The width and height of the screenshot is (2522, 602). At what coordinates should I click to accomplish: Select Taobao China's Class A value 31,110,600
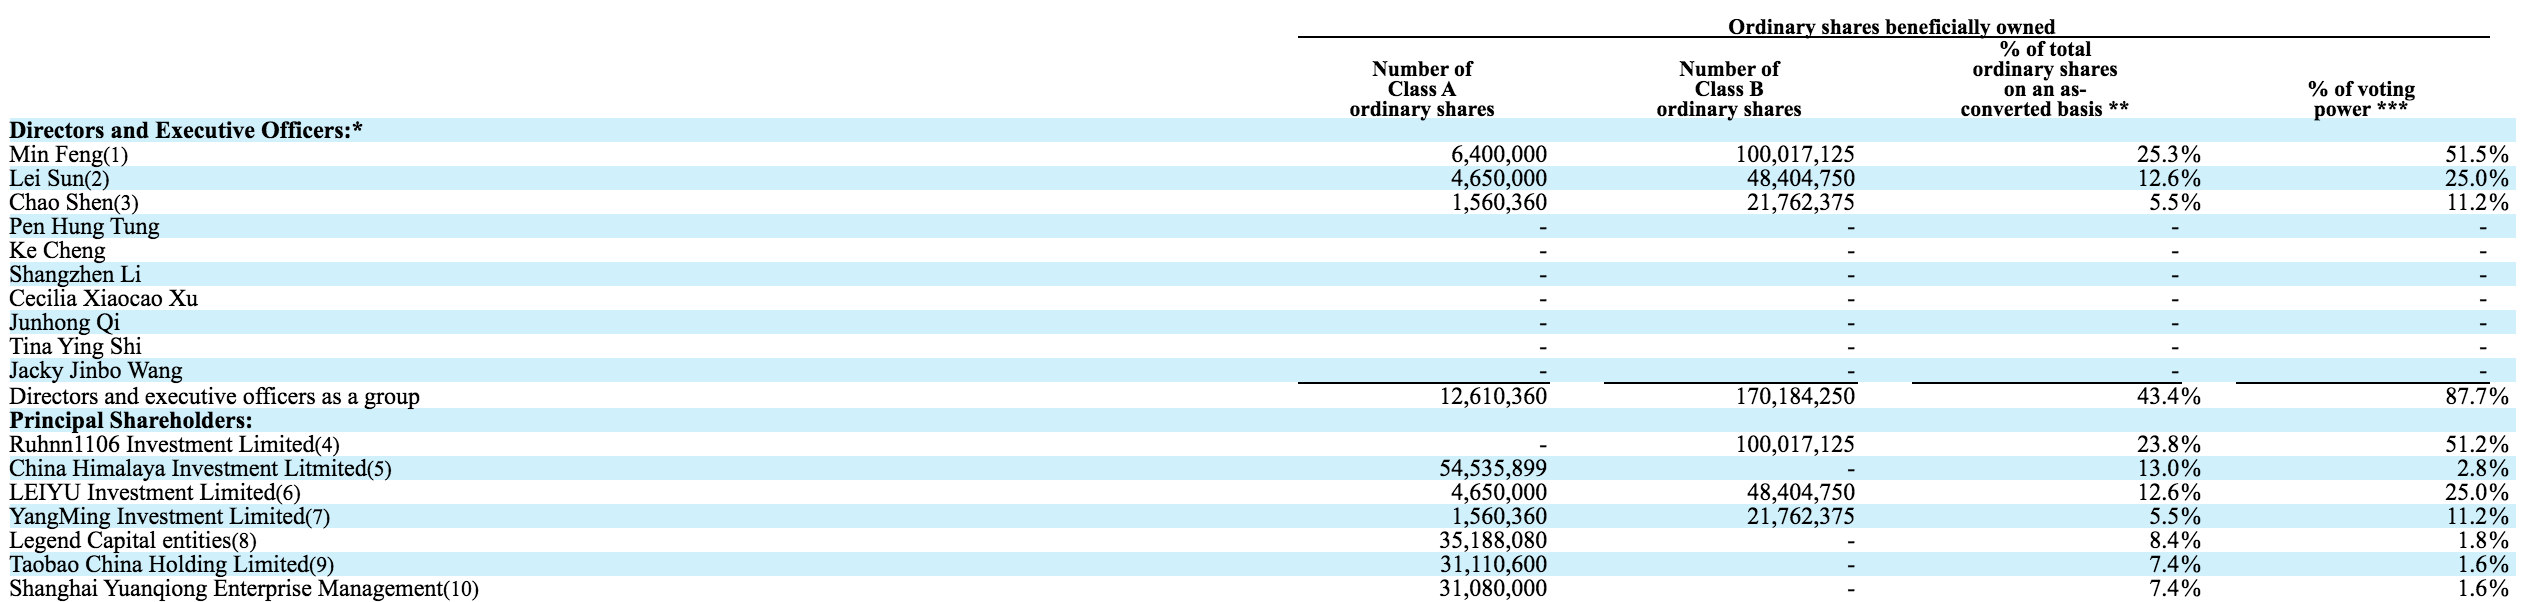coord(1491,565)
